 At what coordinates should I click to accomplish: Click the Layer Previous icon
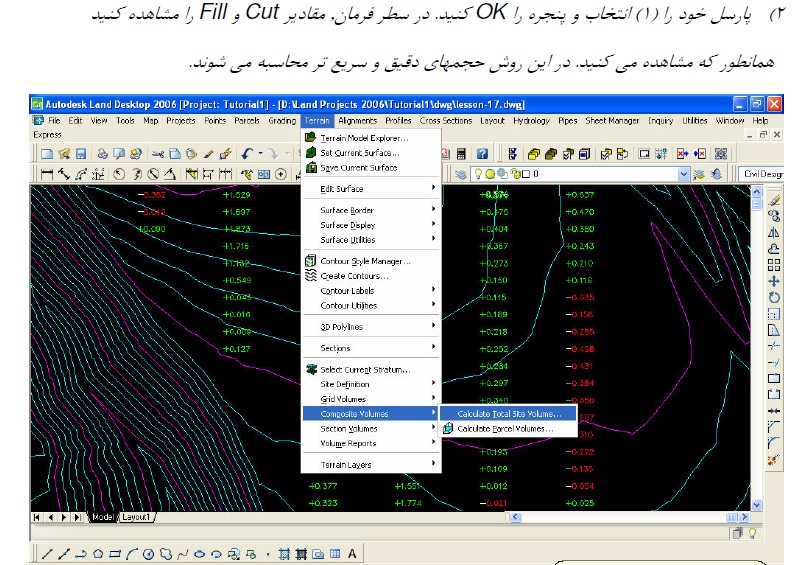716,174
